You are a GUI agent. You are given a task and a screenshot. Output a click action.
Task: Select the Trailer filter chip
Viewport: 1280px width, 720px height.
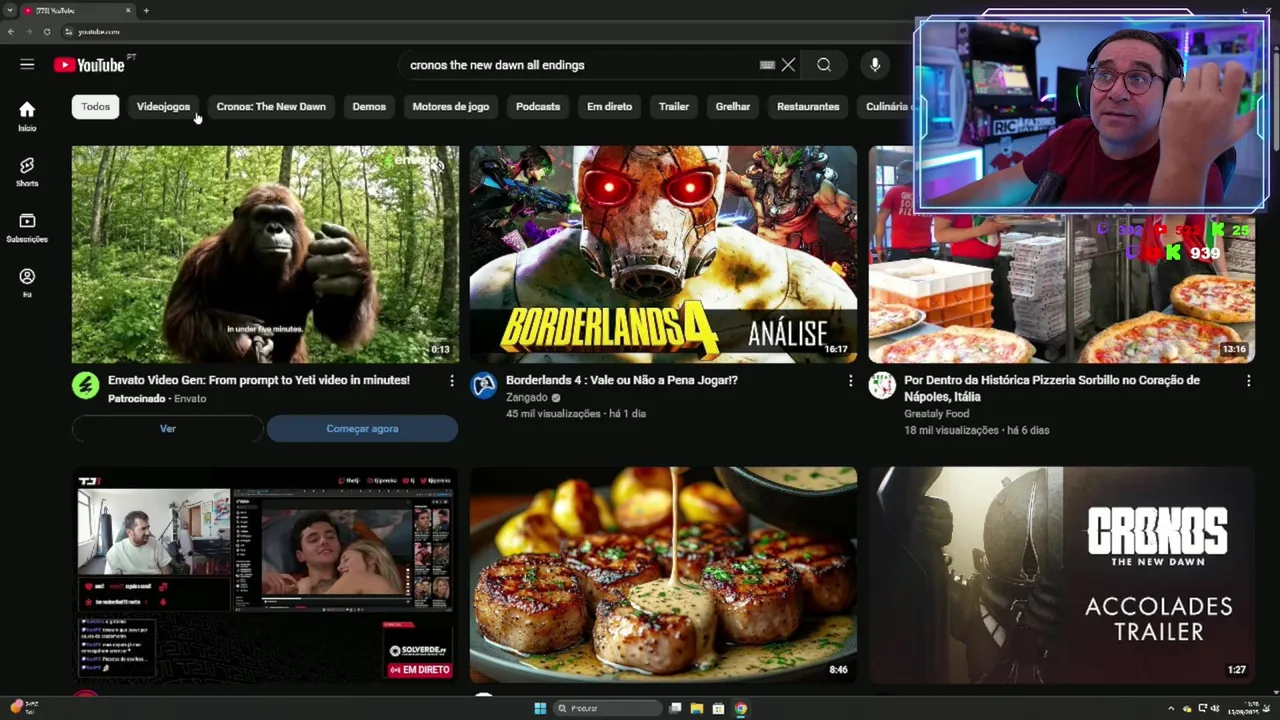click(x=674, y=107)
